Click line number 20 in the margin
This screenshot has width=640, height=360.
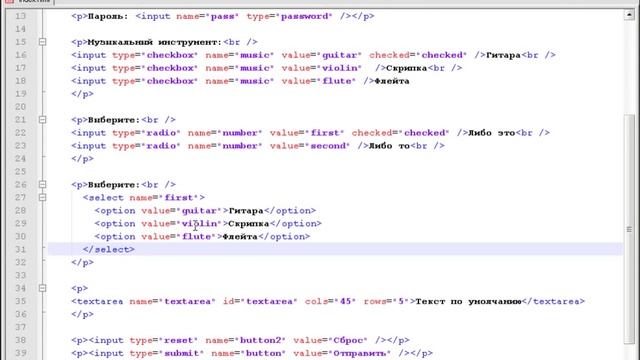tap(20, 107)
